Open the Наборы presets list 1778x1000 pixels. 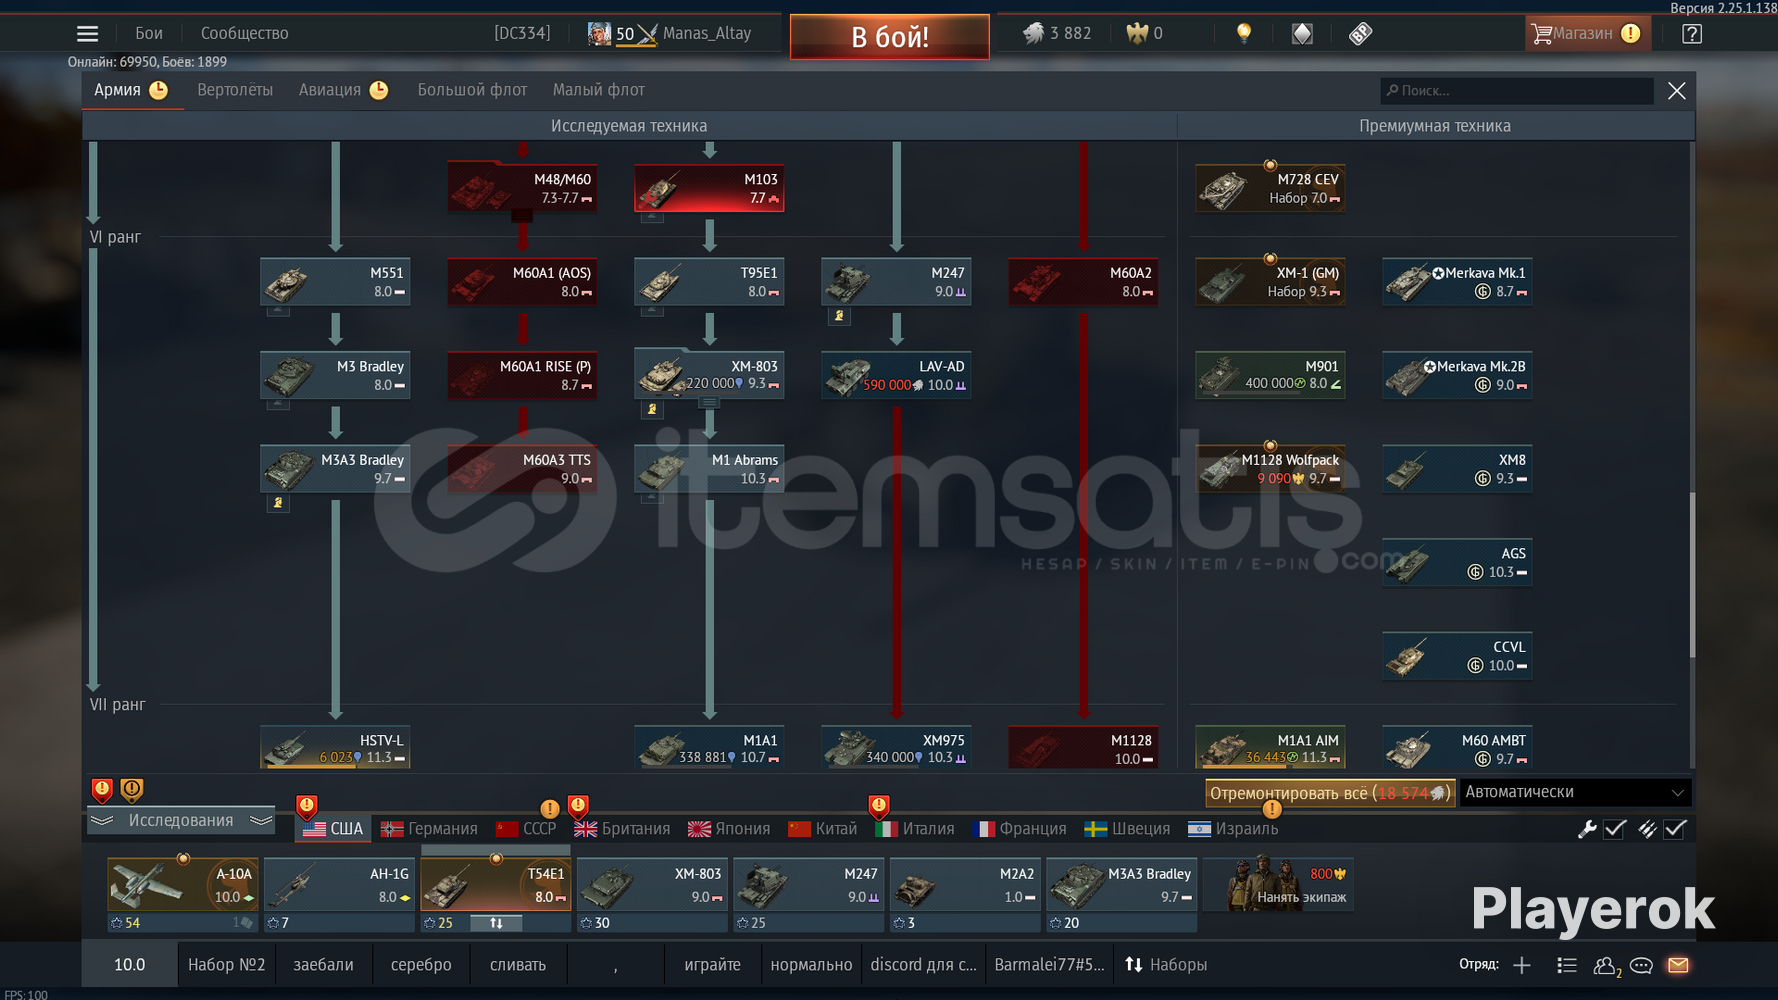tap(1166, 965)
